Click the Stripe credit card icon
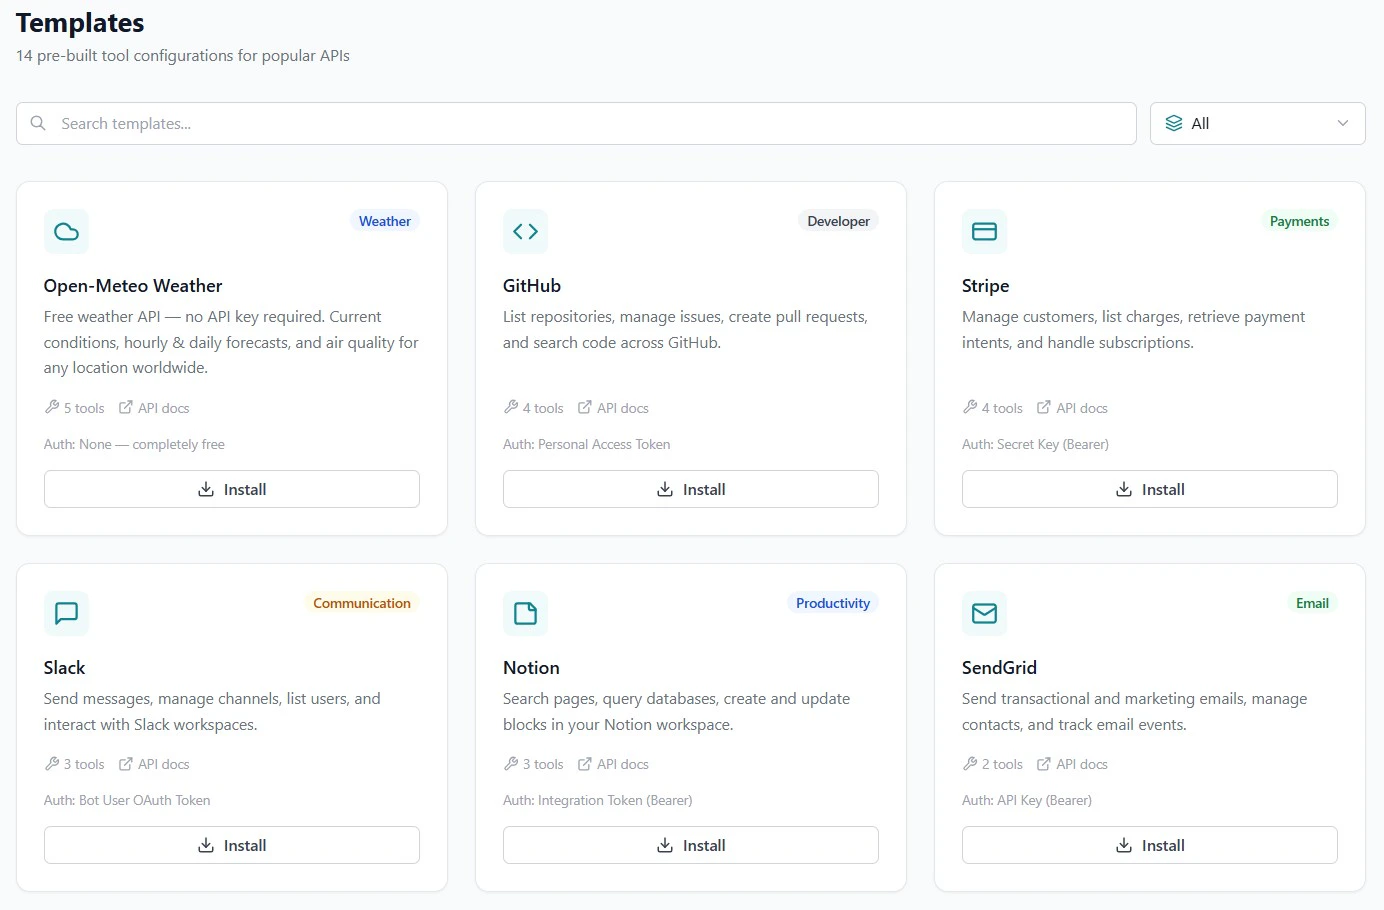 click(x=984, y=231)
